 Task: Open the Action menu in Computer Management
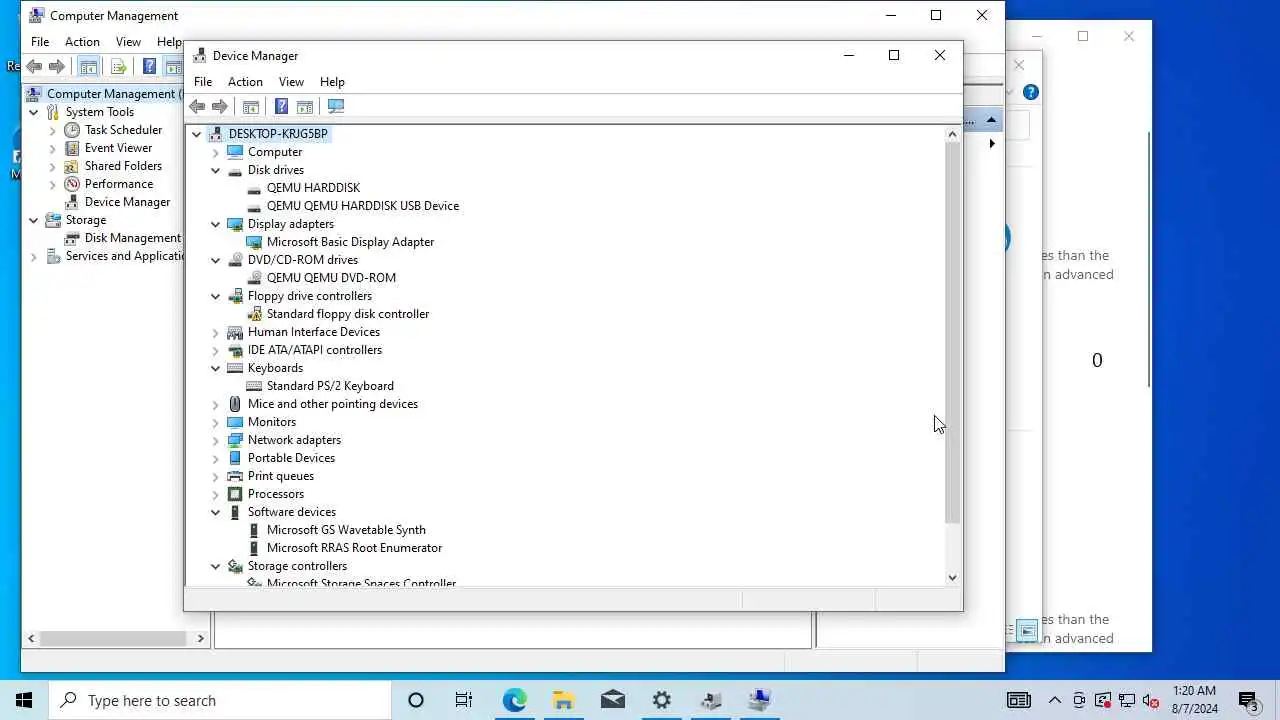point(82,42)
